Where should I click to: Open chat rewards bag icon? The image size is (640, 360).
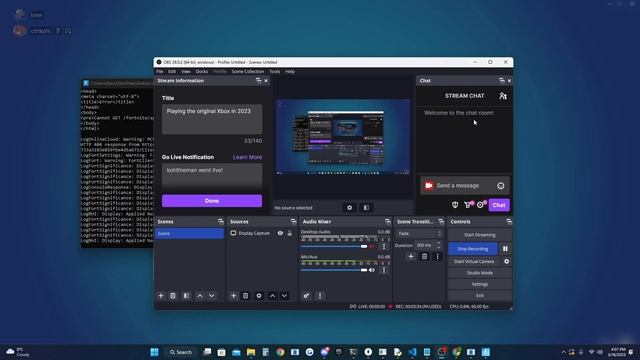[468, 205]
